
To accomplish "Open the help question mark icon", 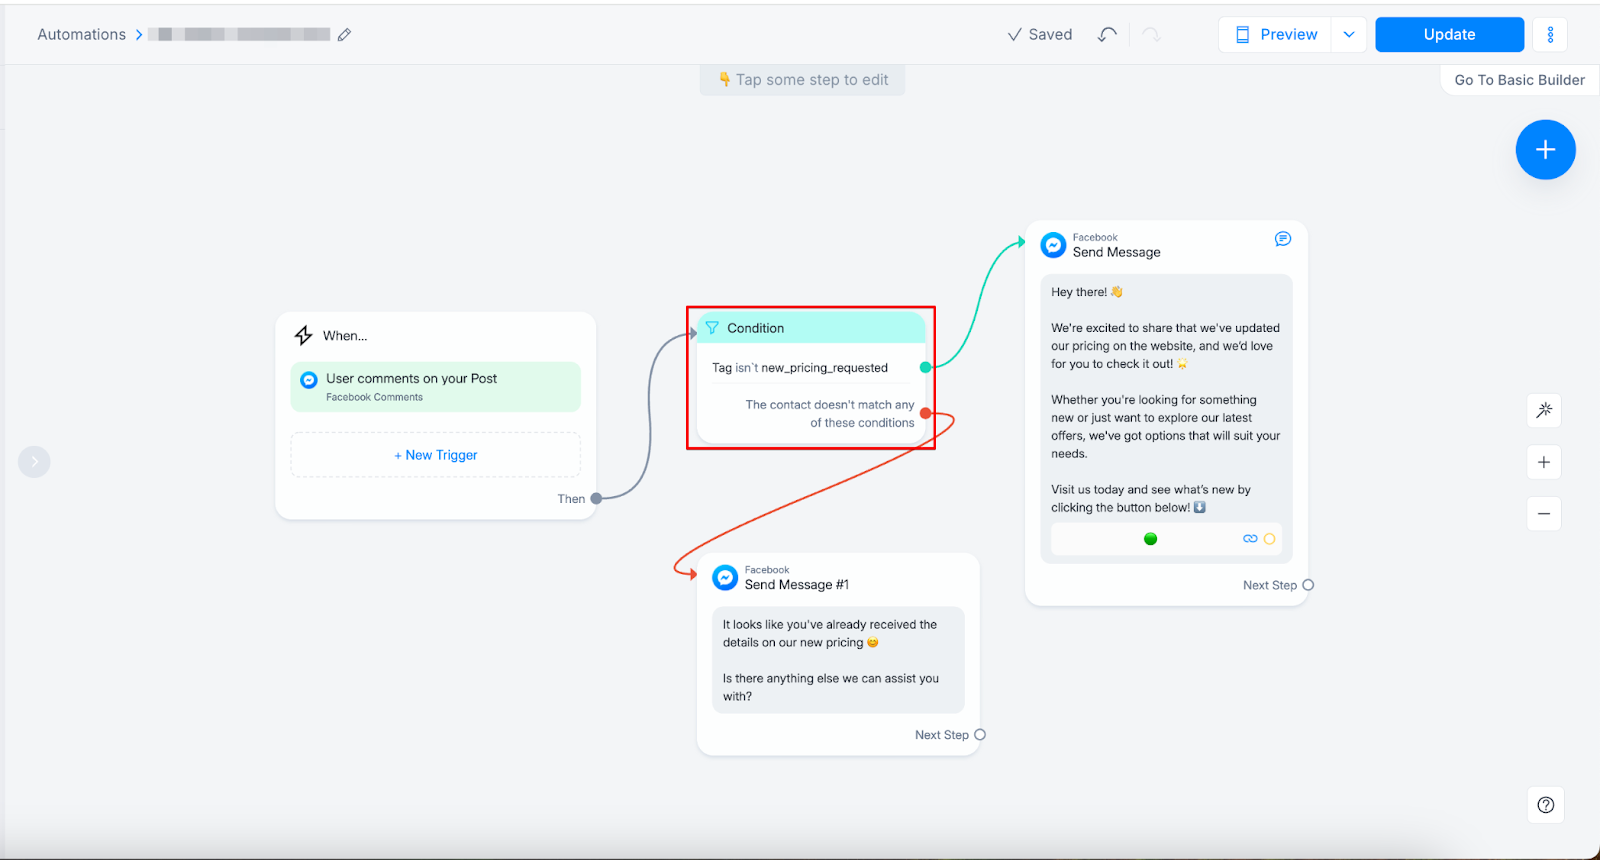I will [x=1545, y=805].
